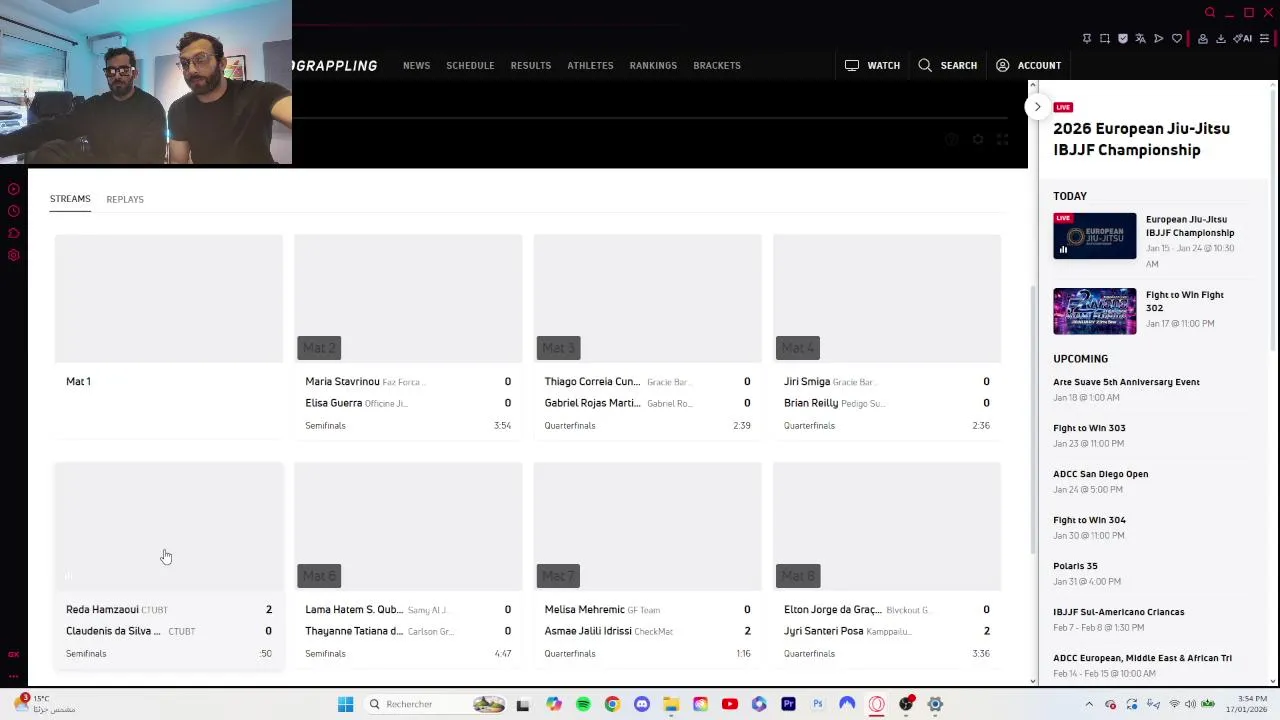
Task: Open Fight to Win 303 event
Action: point(1089,428)
